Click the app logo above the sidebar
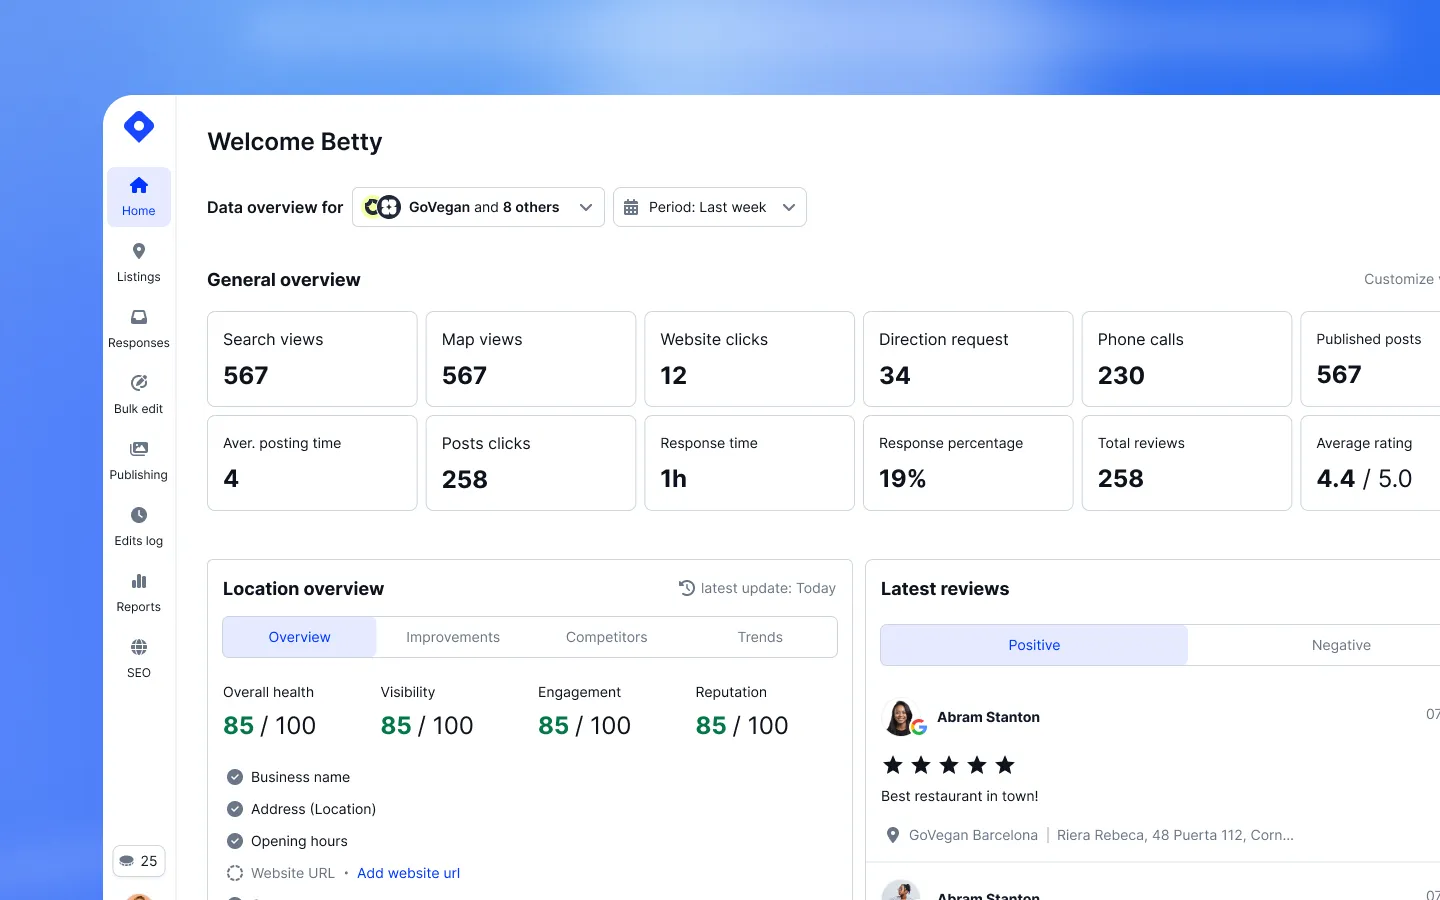 (x=138, y=126)
